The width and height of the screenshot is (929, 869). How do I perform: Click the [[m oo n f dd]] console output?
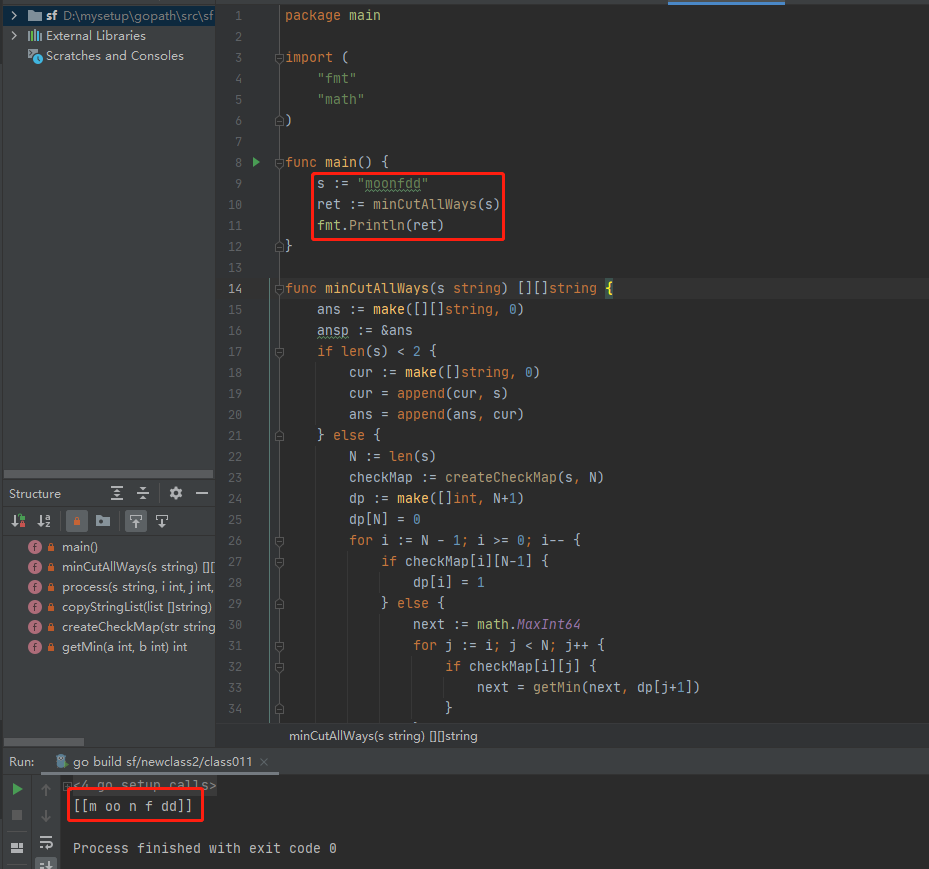coord(133,806)
